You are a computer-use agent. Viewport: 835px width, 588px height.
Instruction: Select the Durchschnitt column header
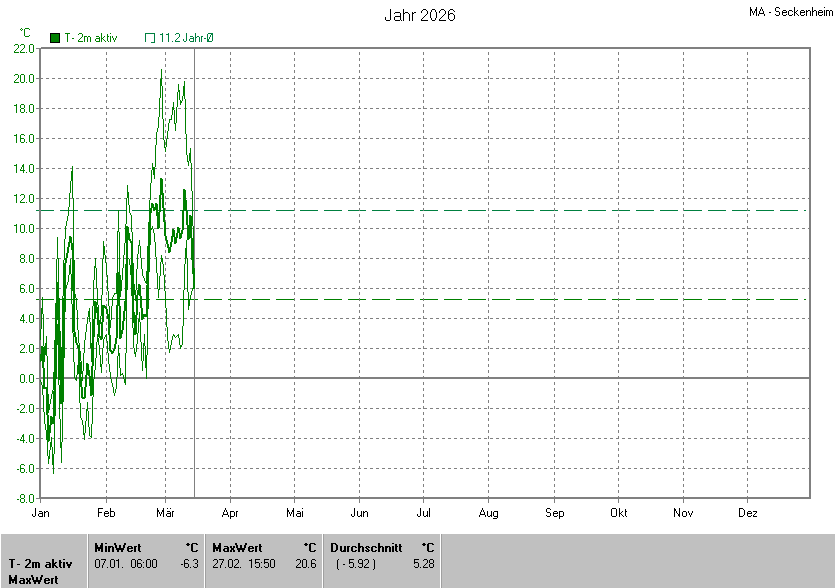click(366, 548)
